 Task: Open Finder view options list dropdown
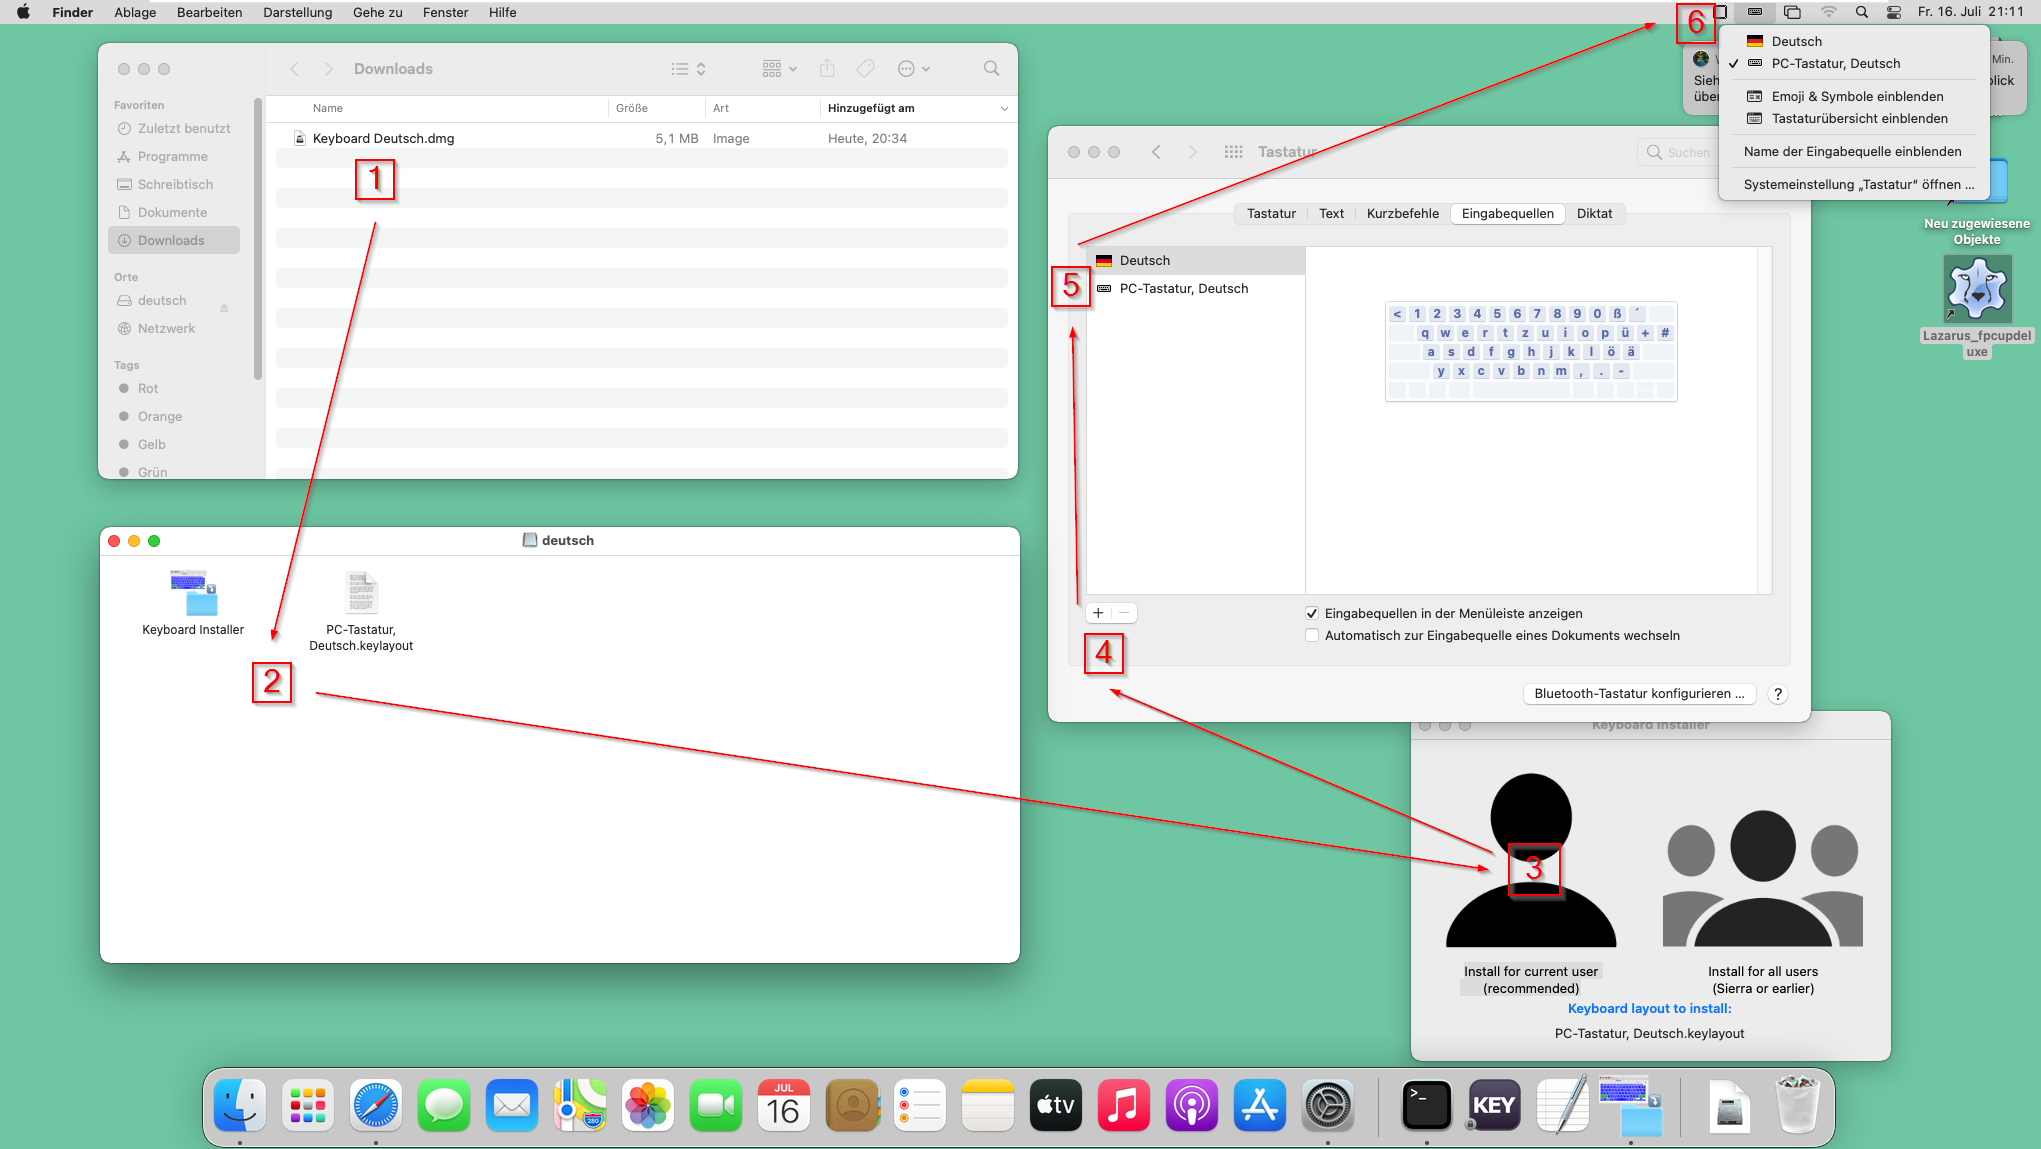click(688, 69)
